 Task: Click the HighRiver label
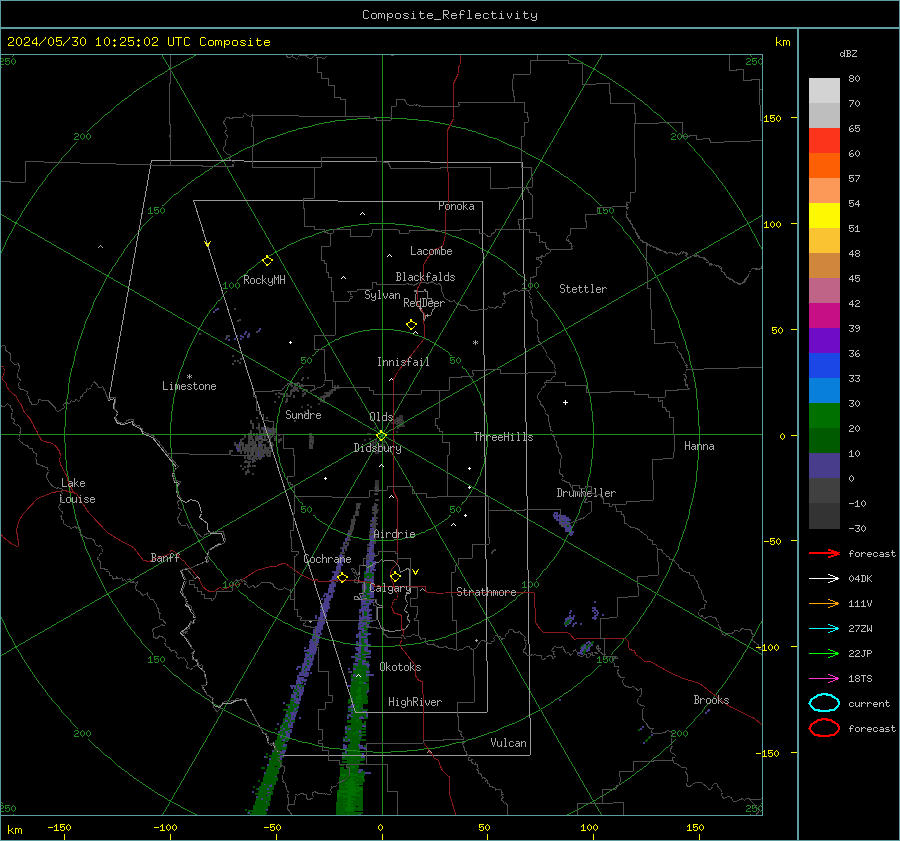(415, 702)
